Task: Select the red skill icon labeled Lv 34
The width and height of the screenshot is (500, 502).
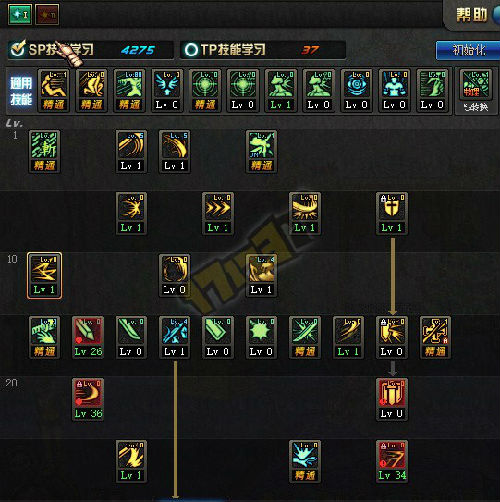Action: click(392, 461)
